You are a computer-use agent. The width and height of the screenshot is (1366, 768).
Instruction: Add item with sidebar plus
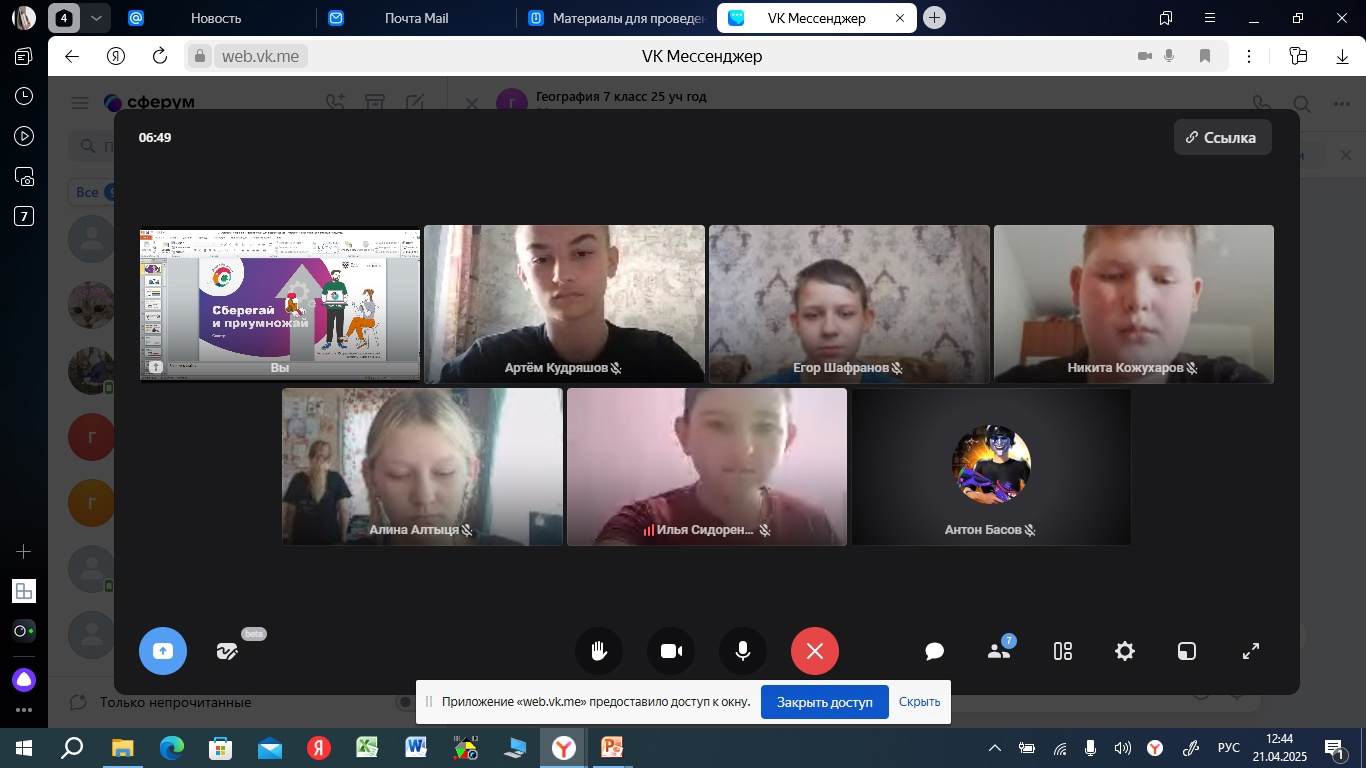click(24, 552)
